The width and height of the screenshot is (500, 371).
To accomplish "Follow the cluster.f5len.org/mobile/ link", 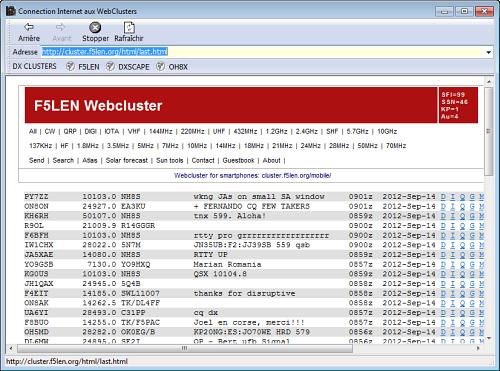I will coord(296,176).
